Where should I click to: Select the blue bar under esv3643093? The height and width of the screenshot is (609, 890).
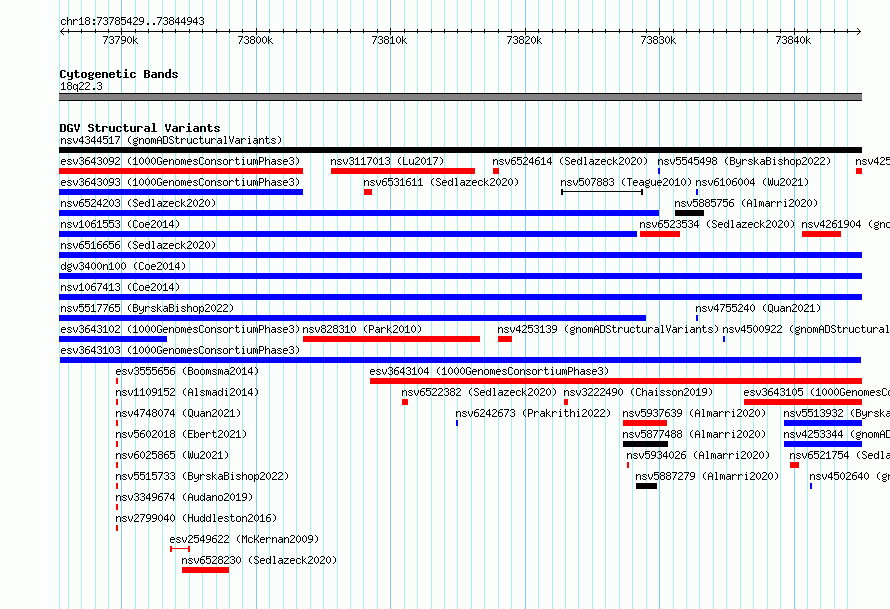click(x=181, y=192)
